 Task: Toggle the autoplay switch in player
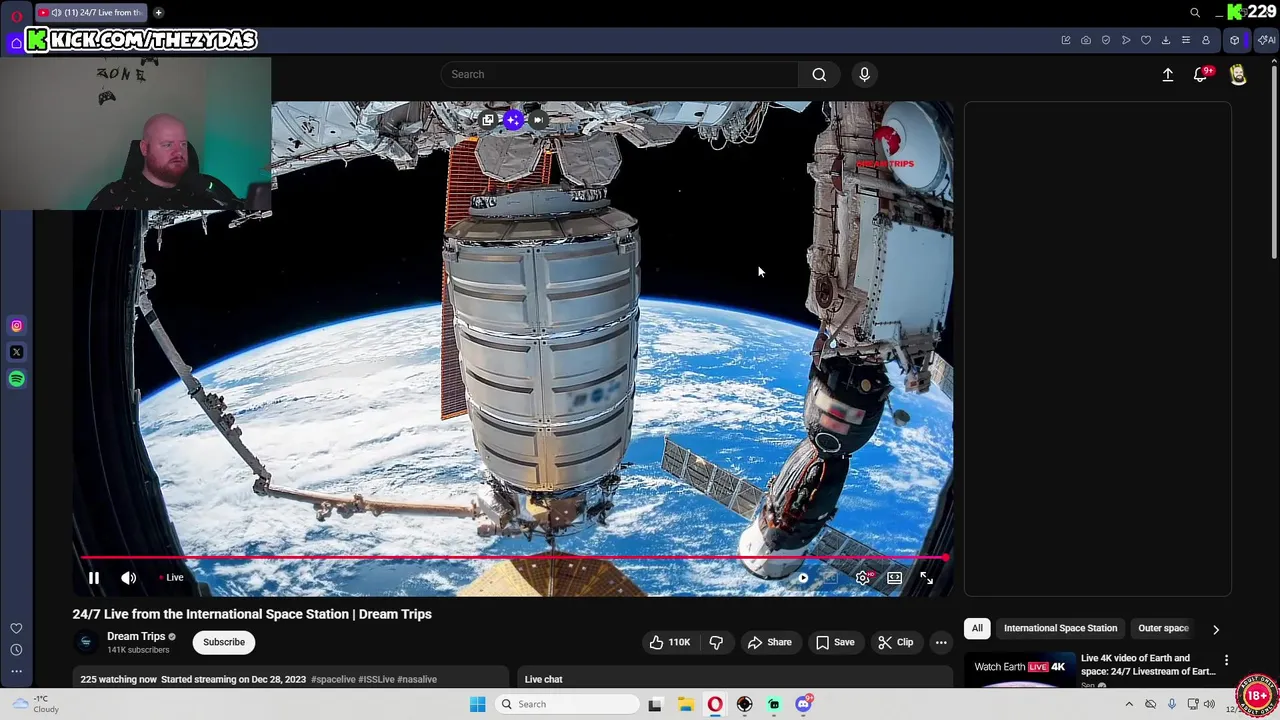coord(803,578)
